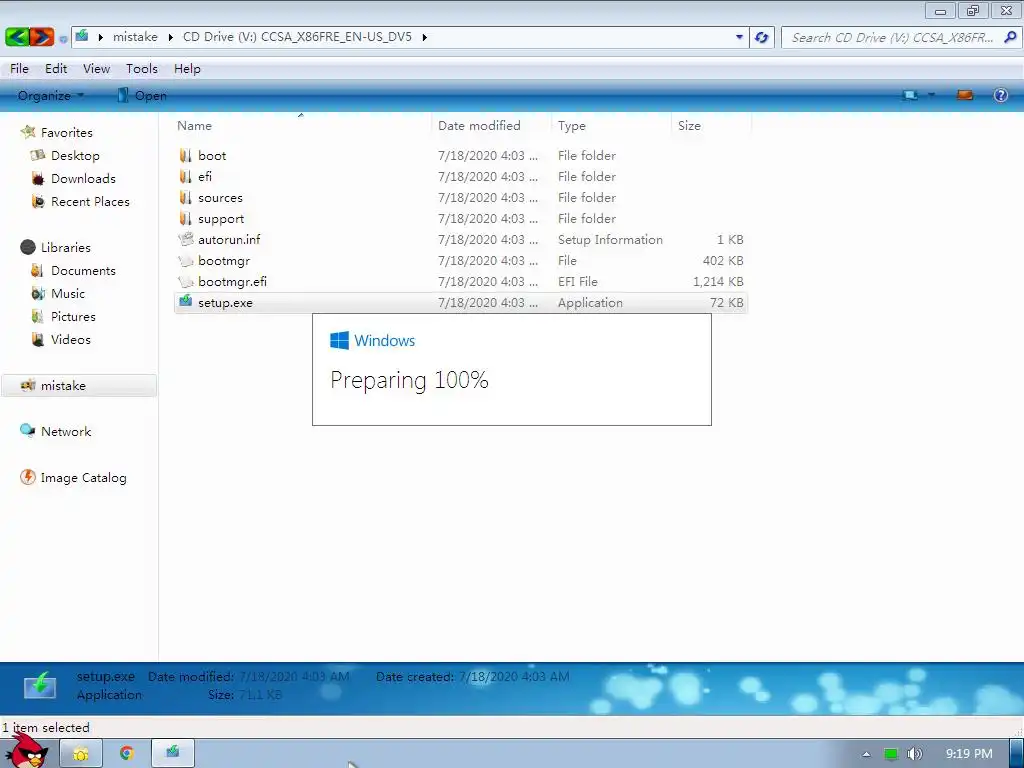The height and width of the screenshot is (768, 1024).
Task: Select CD Drive (V:) breadcrumb
Action: (x=297, y=37)
